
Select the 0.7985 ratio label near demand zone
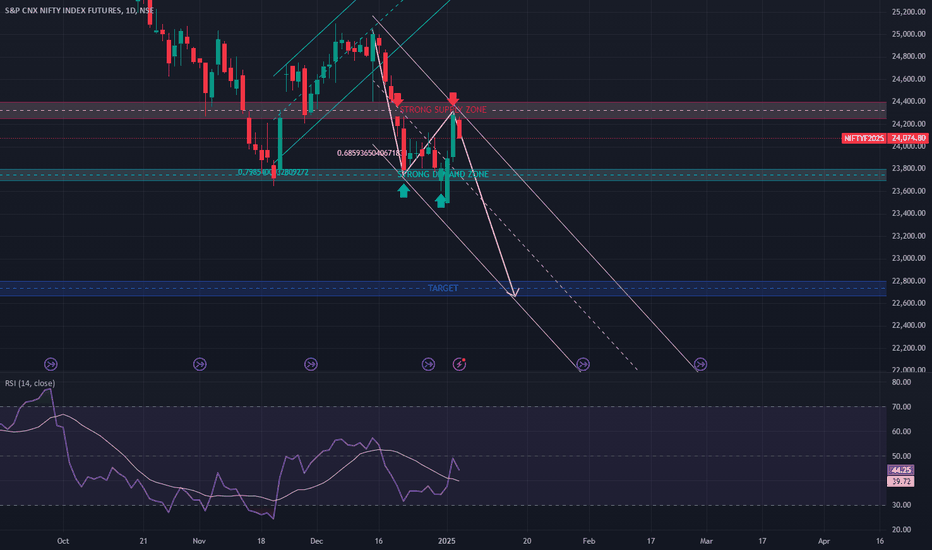pyautogui.click(x=273, y=172)
